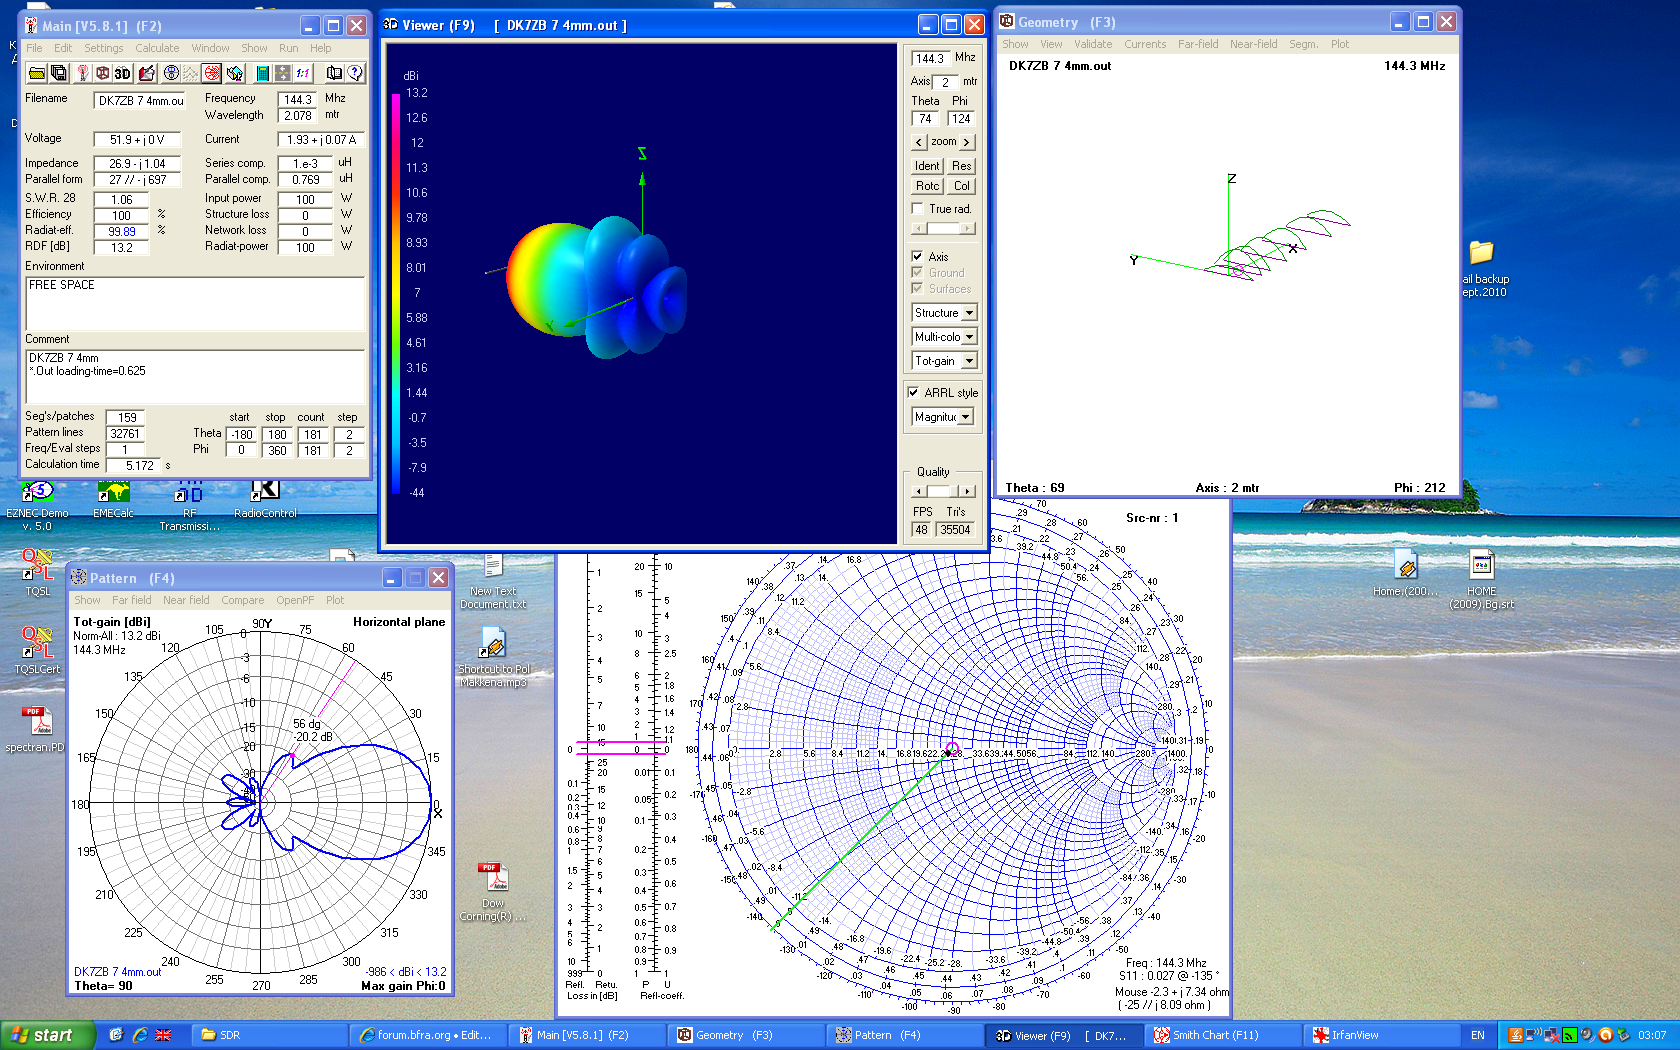Open Far-field menu in Geometry window
The image size is (1680, 1050).
pyautogui.click(x=1197, y=44)
